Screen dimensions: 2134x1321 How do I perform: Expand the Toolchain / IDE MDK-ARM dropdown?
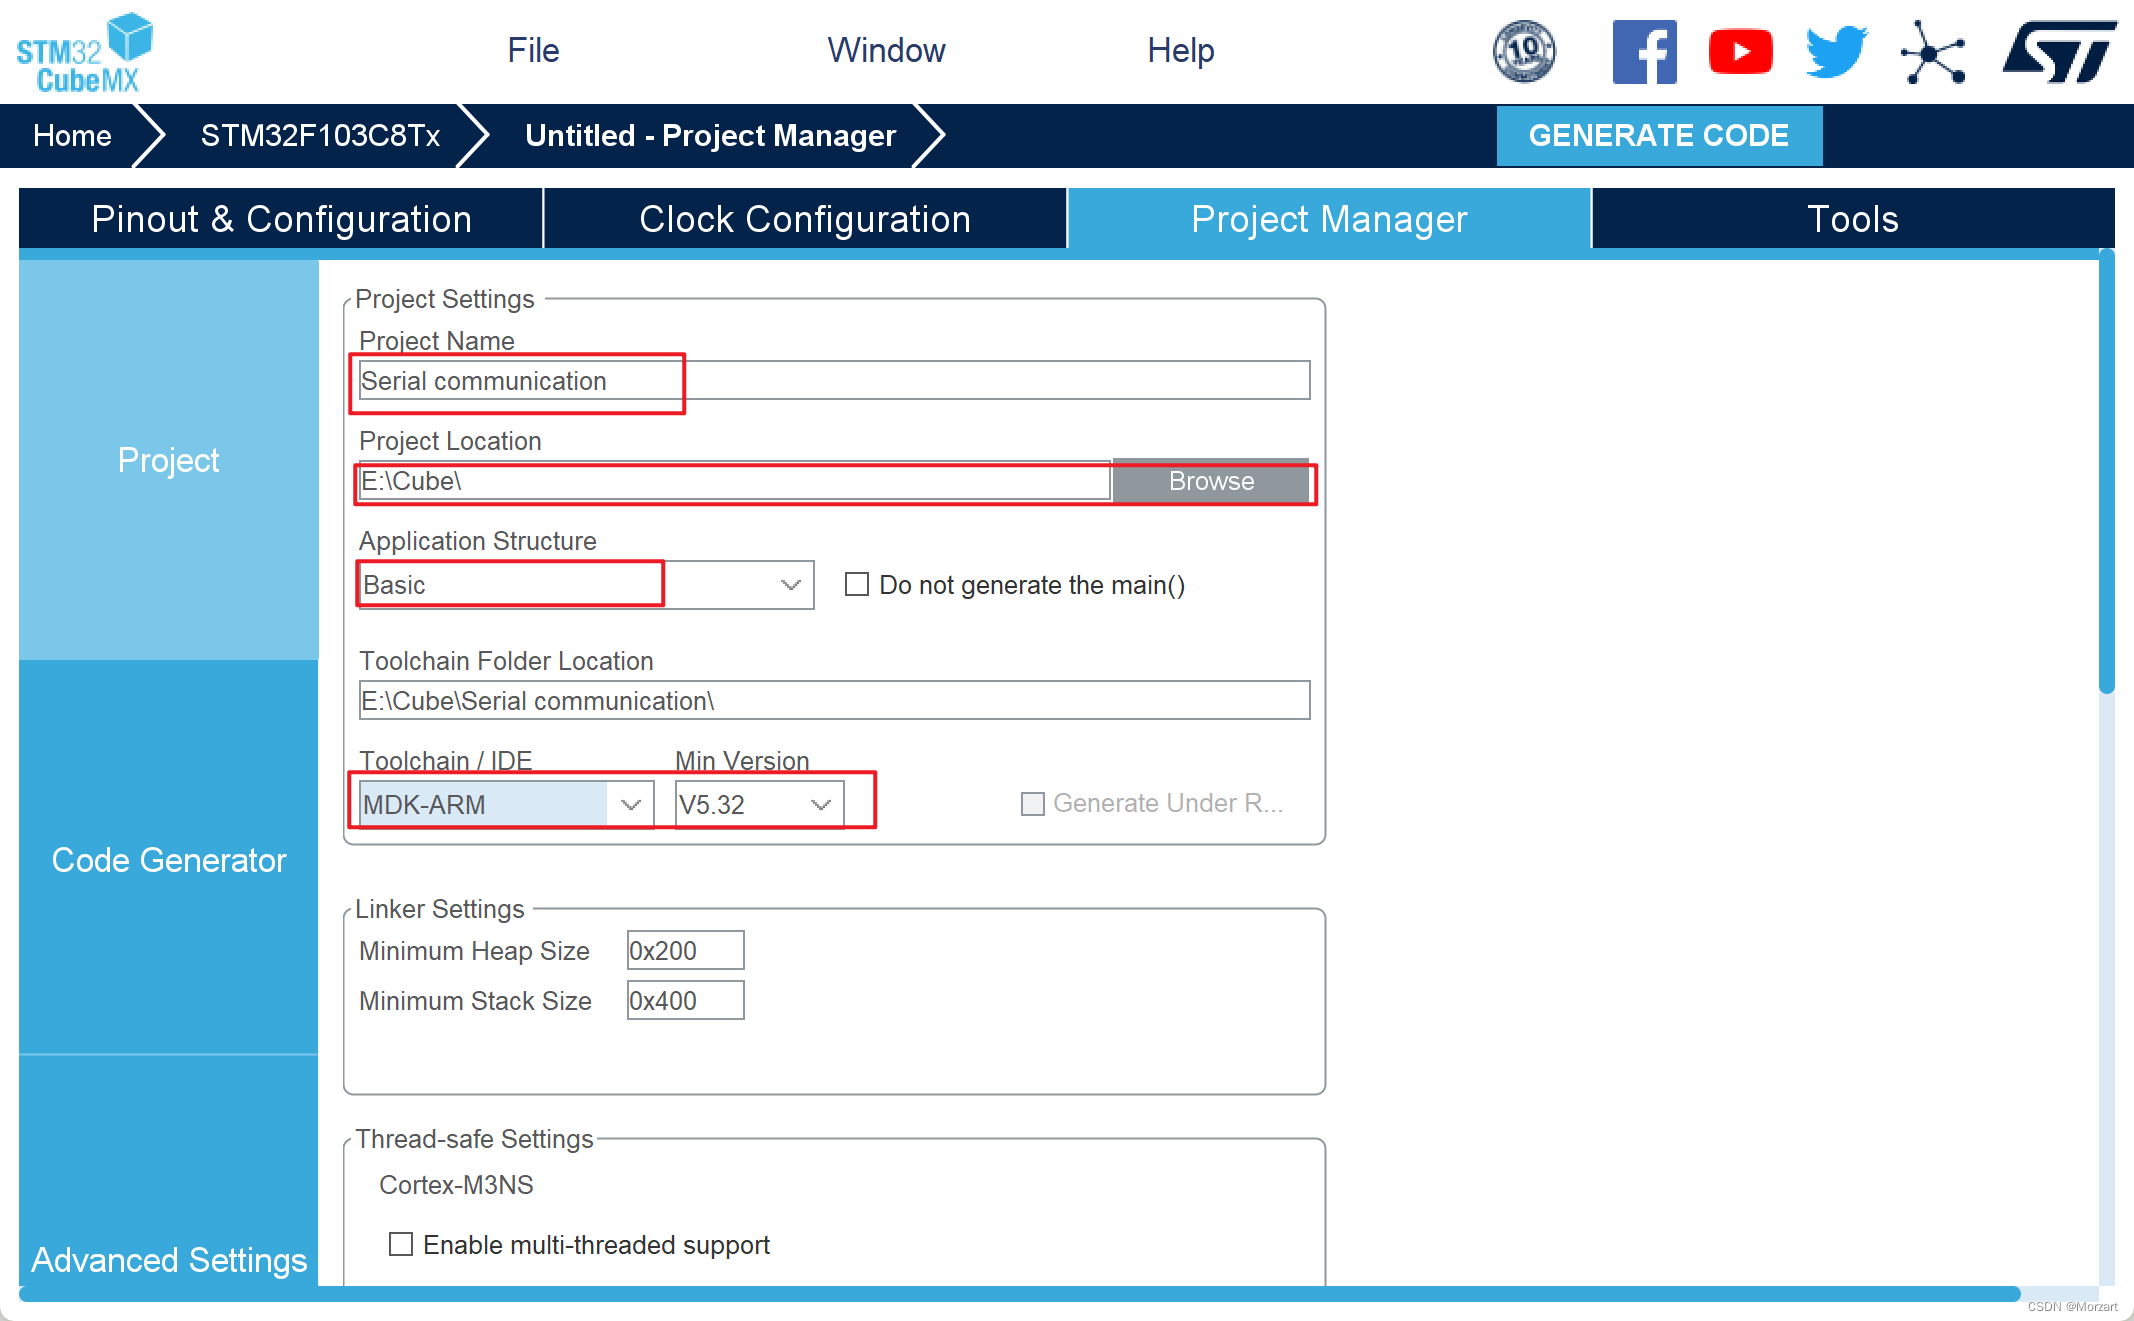coord(633,803)
